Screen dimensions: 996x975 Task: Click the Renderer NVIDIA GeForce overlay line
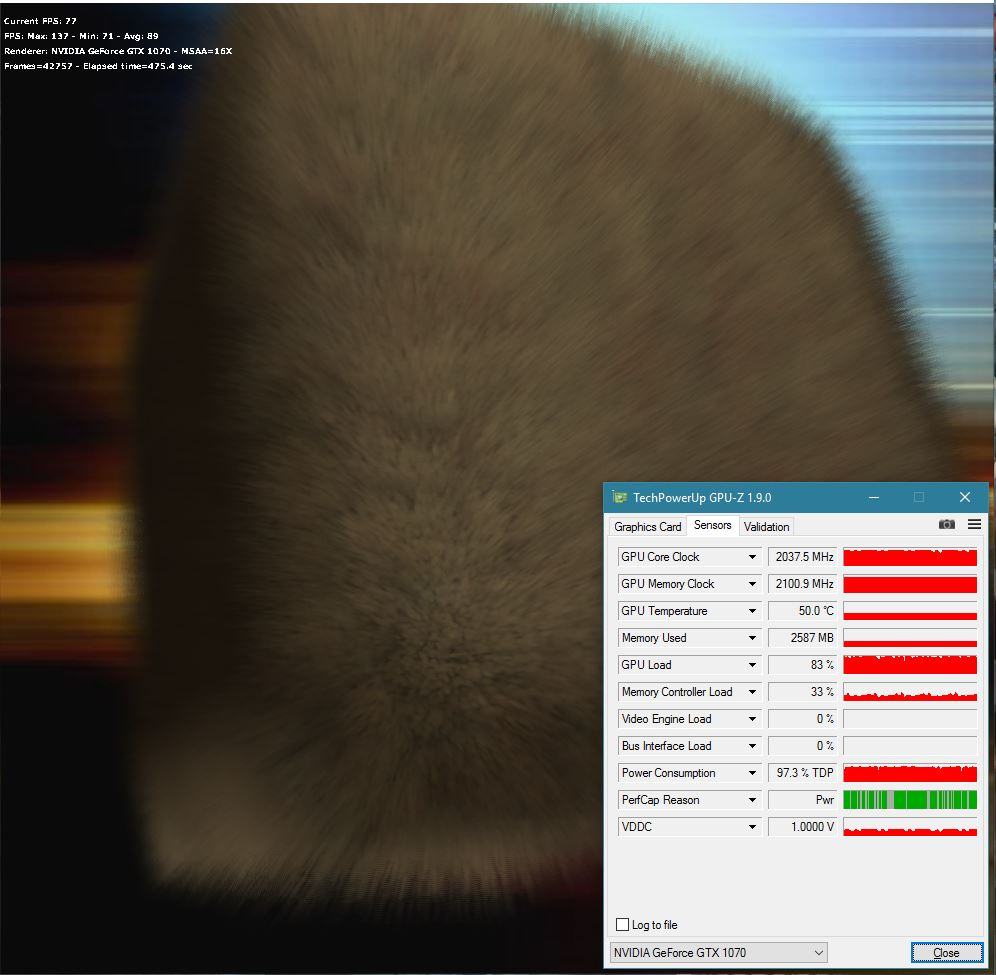pos(118,51)
